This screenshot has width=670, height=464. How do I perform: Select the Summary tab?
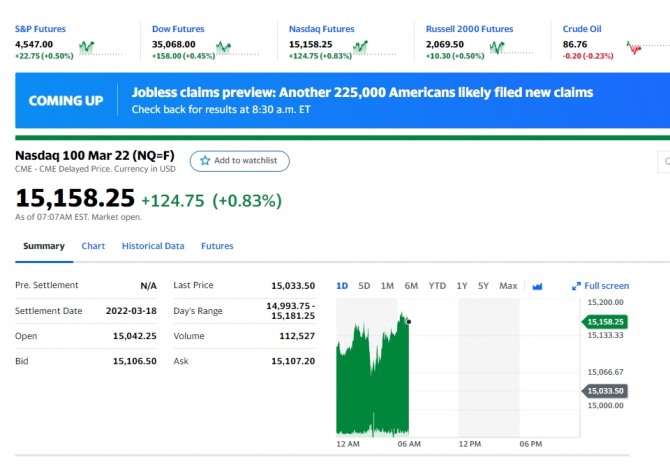44,246
